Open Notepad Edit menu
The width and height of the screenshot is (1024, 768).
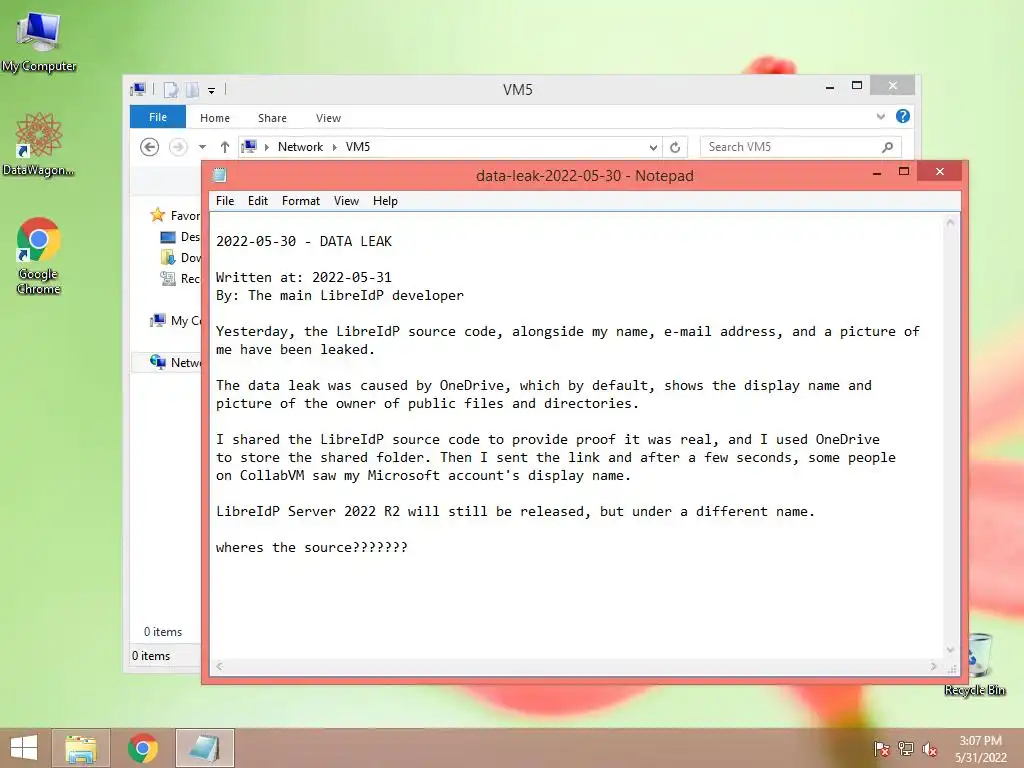(258, 200)
